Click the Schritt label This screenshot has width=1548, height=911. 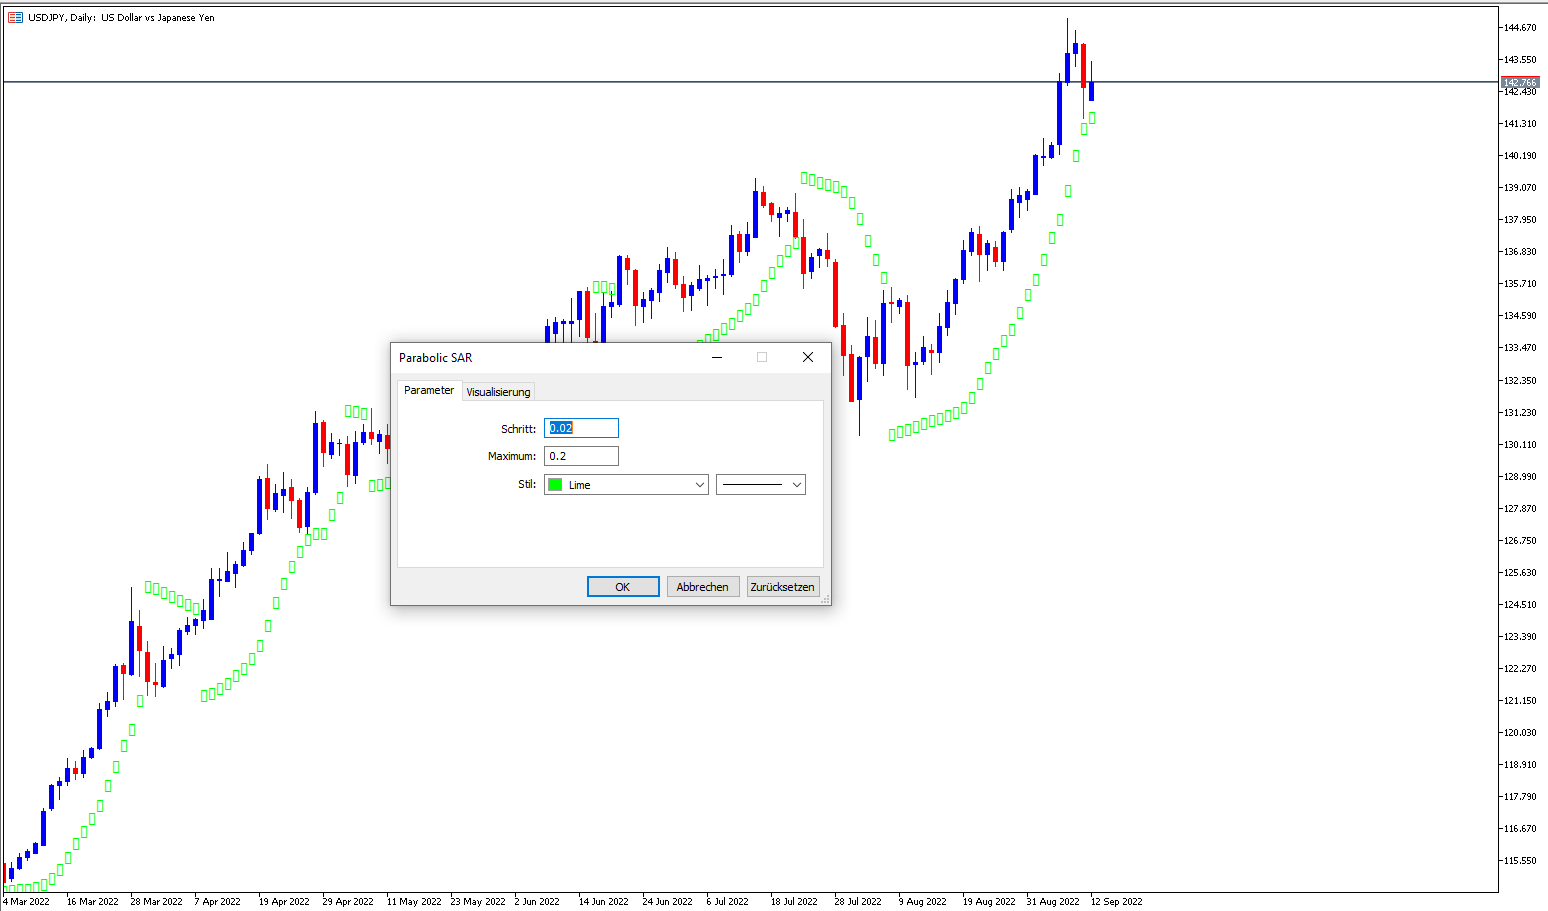(518, 429)
